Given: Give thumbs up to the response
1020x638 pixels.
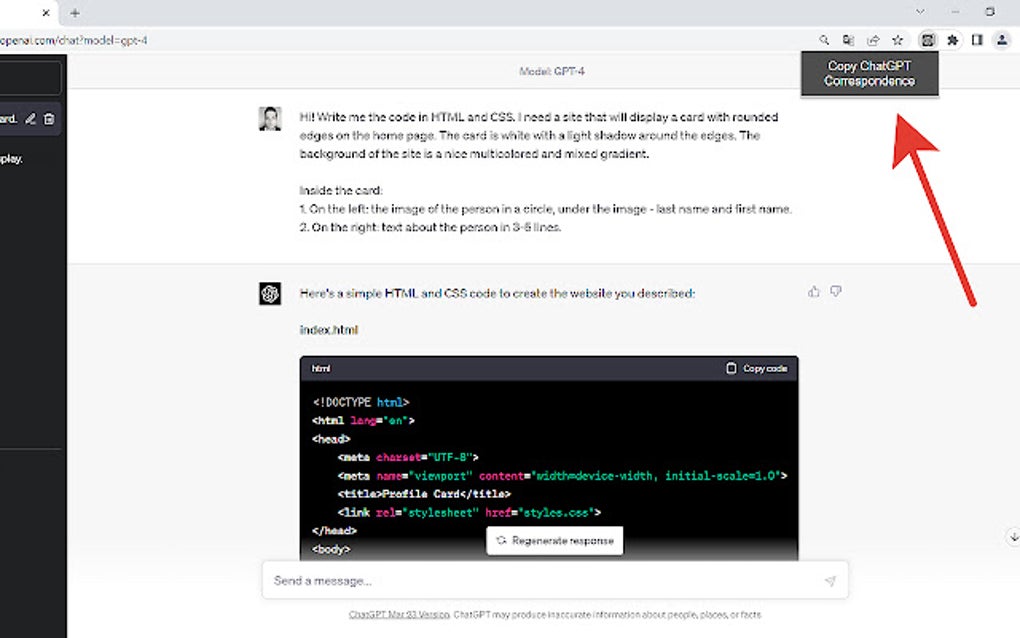Looking at the screenshot, I should tap(814, 291).
